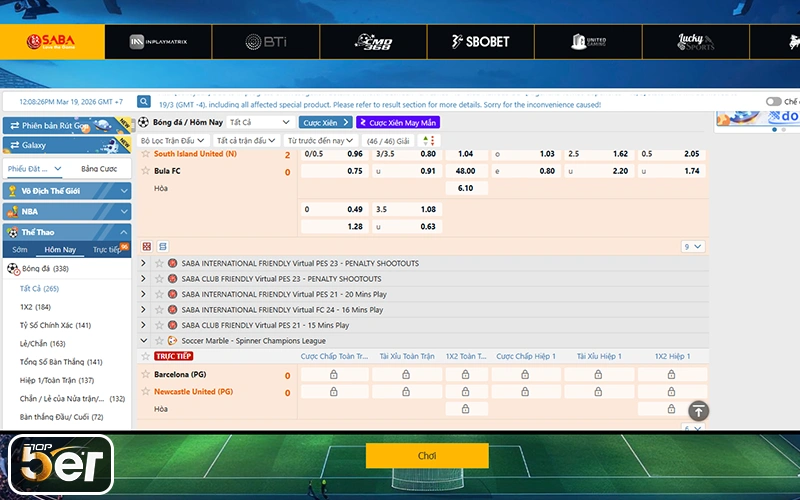800x500 pixels.
Task: Expand SABA INTERNATIONAL FRIENDLY Virtual FC 24
Action: (x=143, y=310)
